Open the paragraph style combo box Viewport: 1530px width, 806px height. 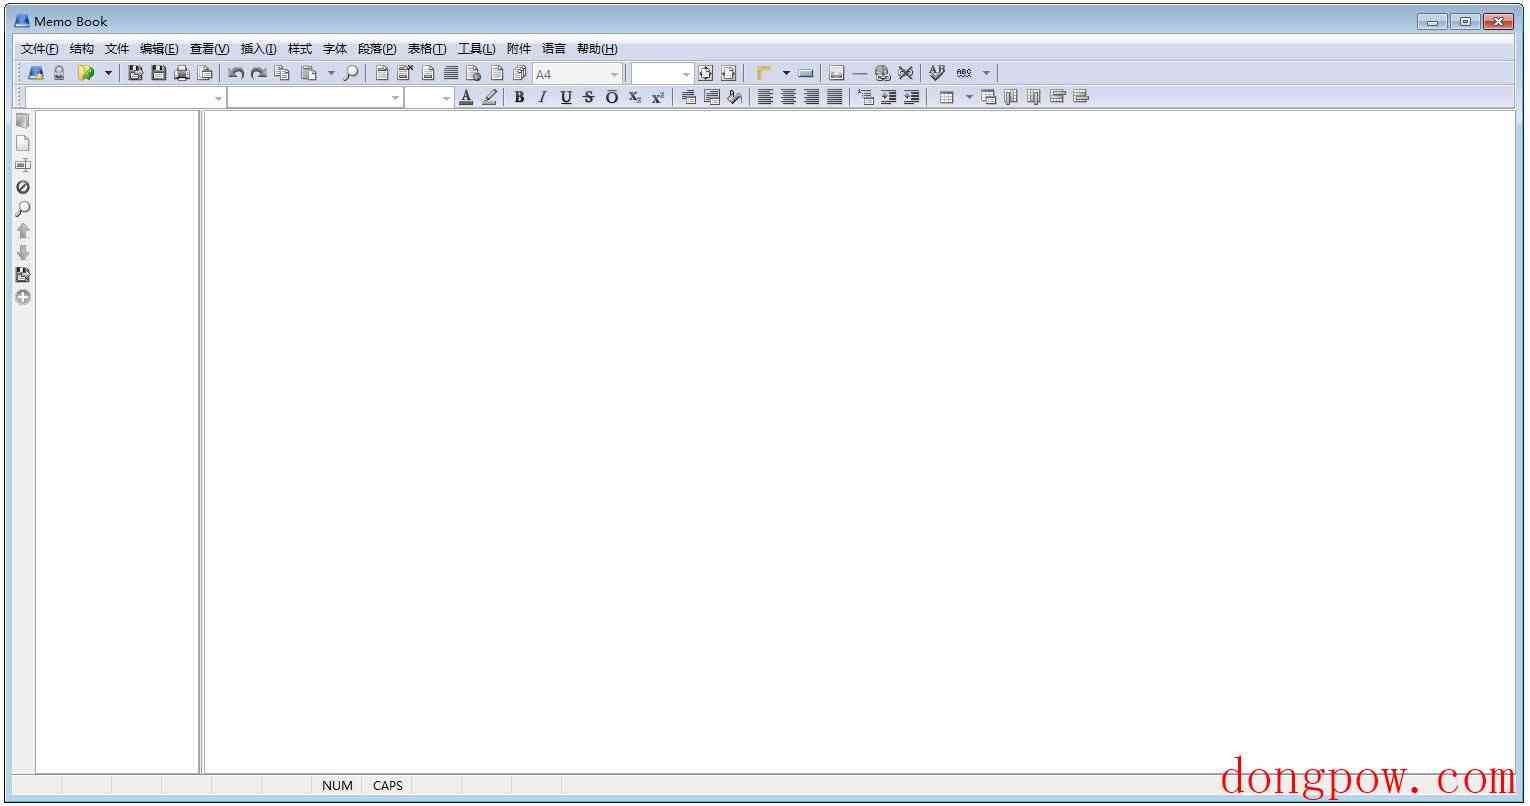pyautogui.click(x=125, y=98)
